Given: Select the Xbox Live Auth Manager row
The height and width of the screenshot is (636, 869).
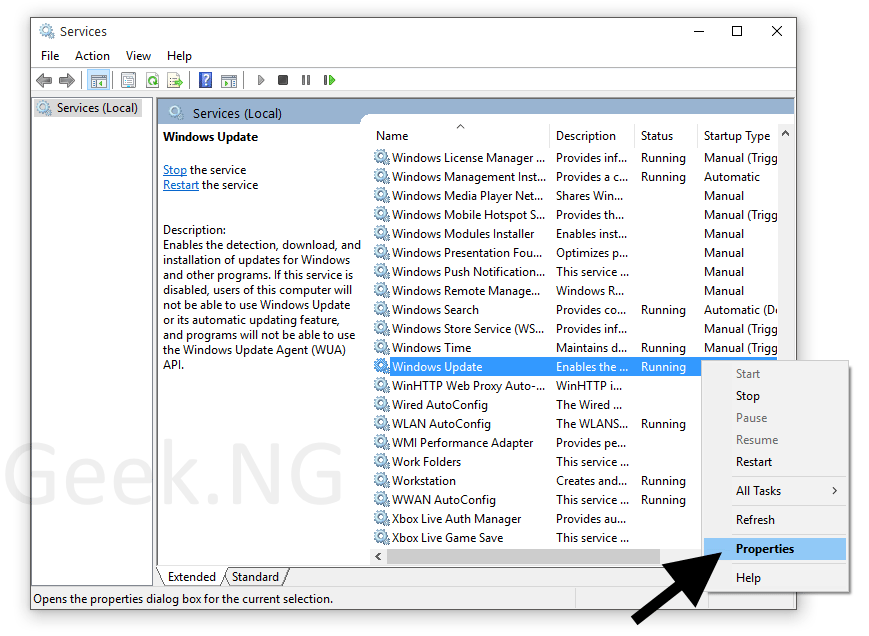Looking at the screenshot, I should (536, 519).
